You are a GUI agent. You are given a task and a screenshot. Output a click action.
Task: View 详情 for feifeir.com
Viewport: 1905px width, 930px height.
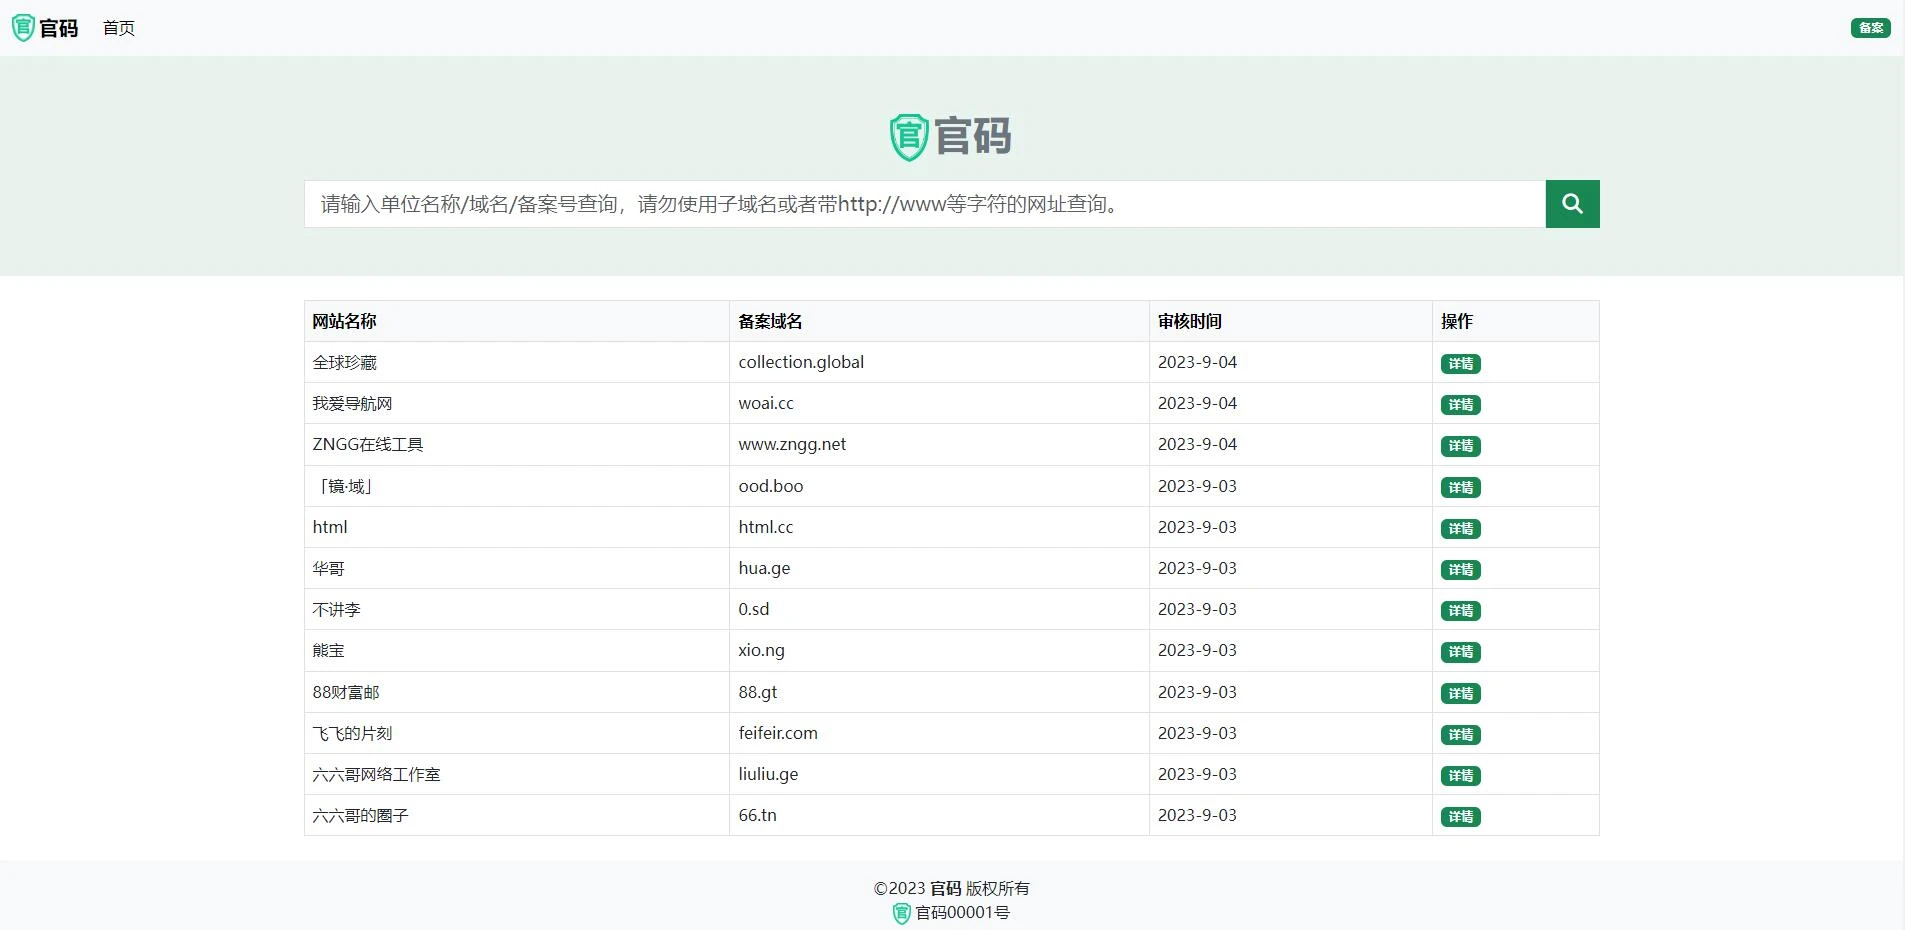(x=1460, y=735)
